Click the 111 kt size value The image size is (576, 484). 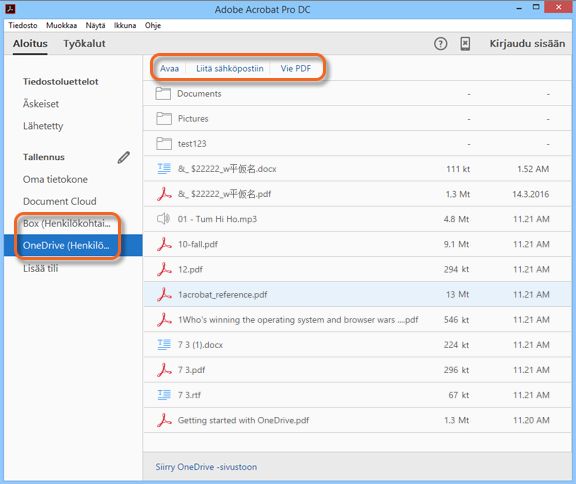458,169
